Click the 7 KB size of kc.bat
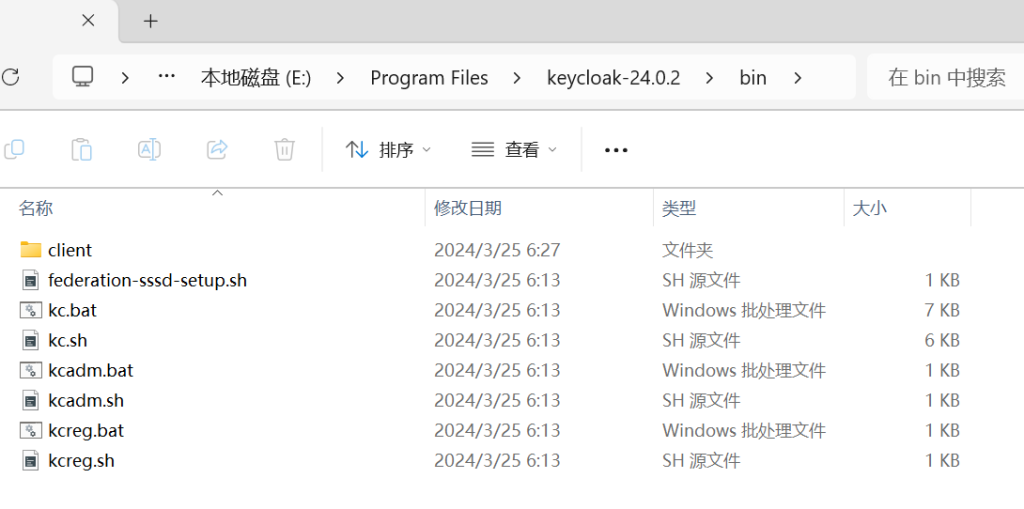Viewport: 1024px width, 509px height. coord(942,310)
